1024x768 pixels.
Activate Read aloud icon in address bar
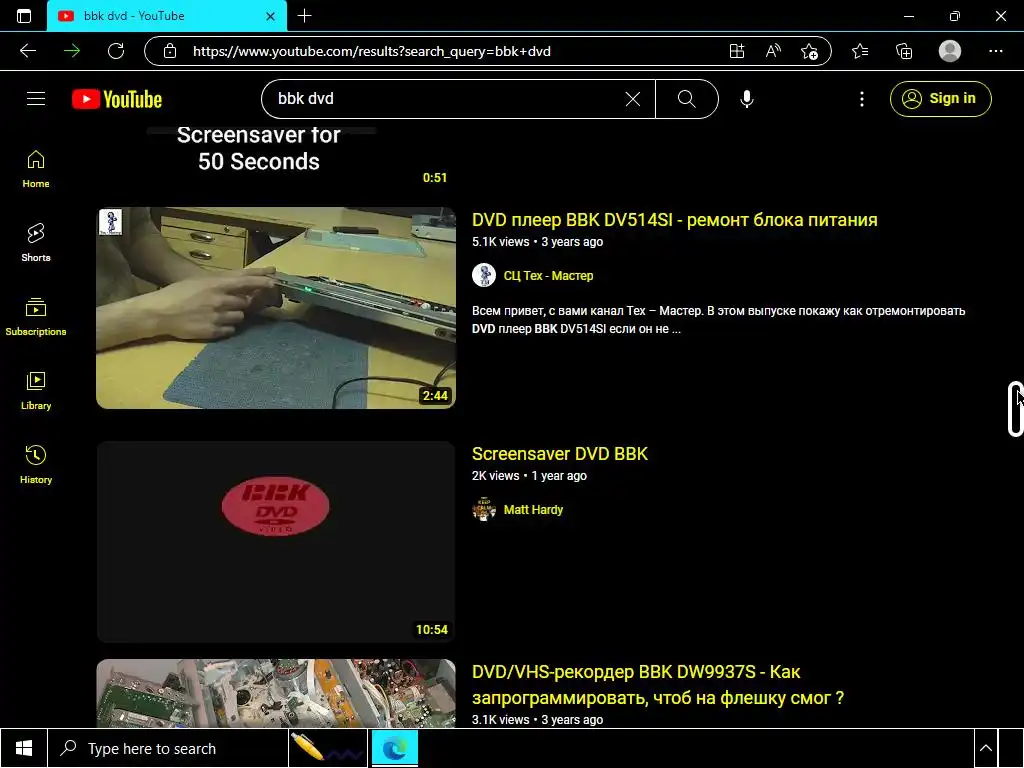tap(773, 51)
